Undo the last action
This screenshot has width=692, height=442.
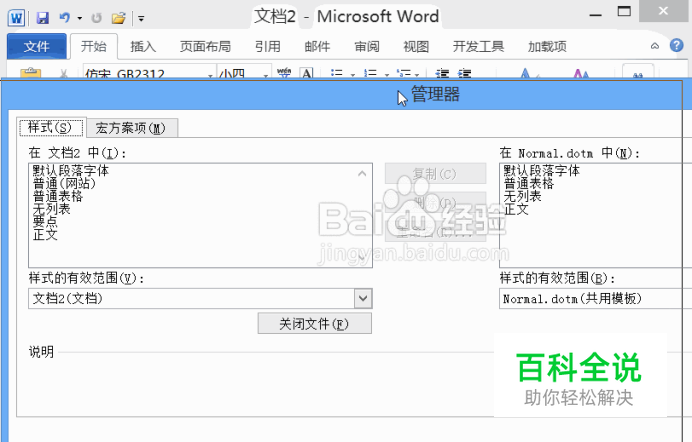click(65, 18)
